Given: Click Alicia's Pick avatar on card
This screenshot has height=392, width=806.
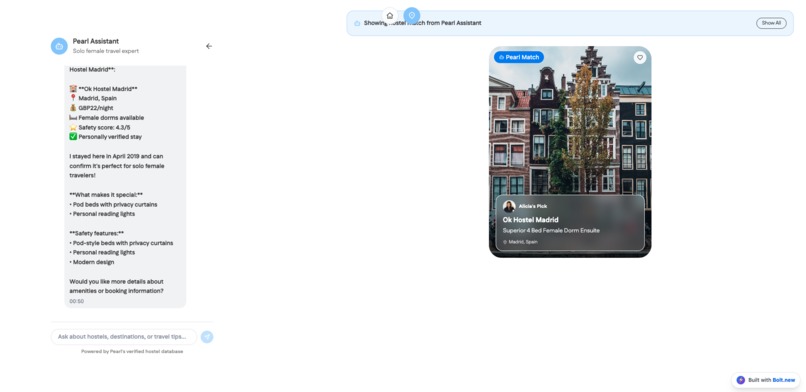Looking at the screenshot, I should tap(509, 206).
